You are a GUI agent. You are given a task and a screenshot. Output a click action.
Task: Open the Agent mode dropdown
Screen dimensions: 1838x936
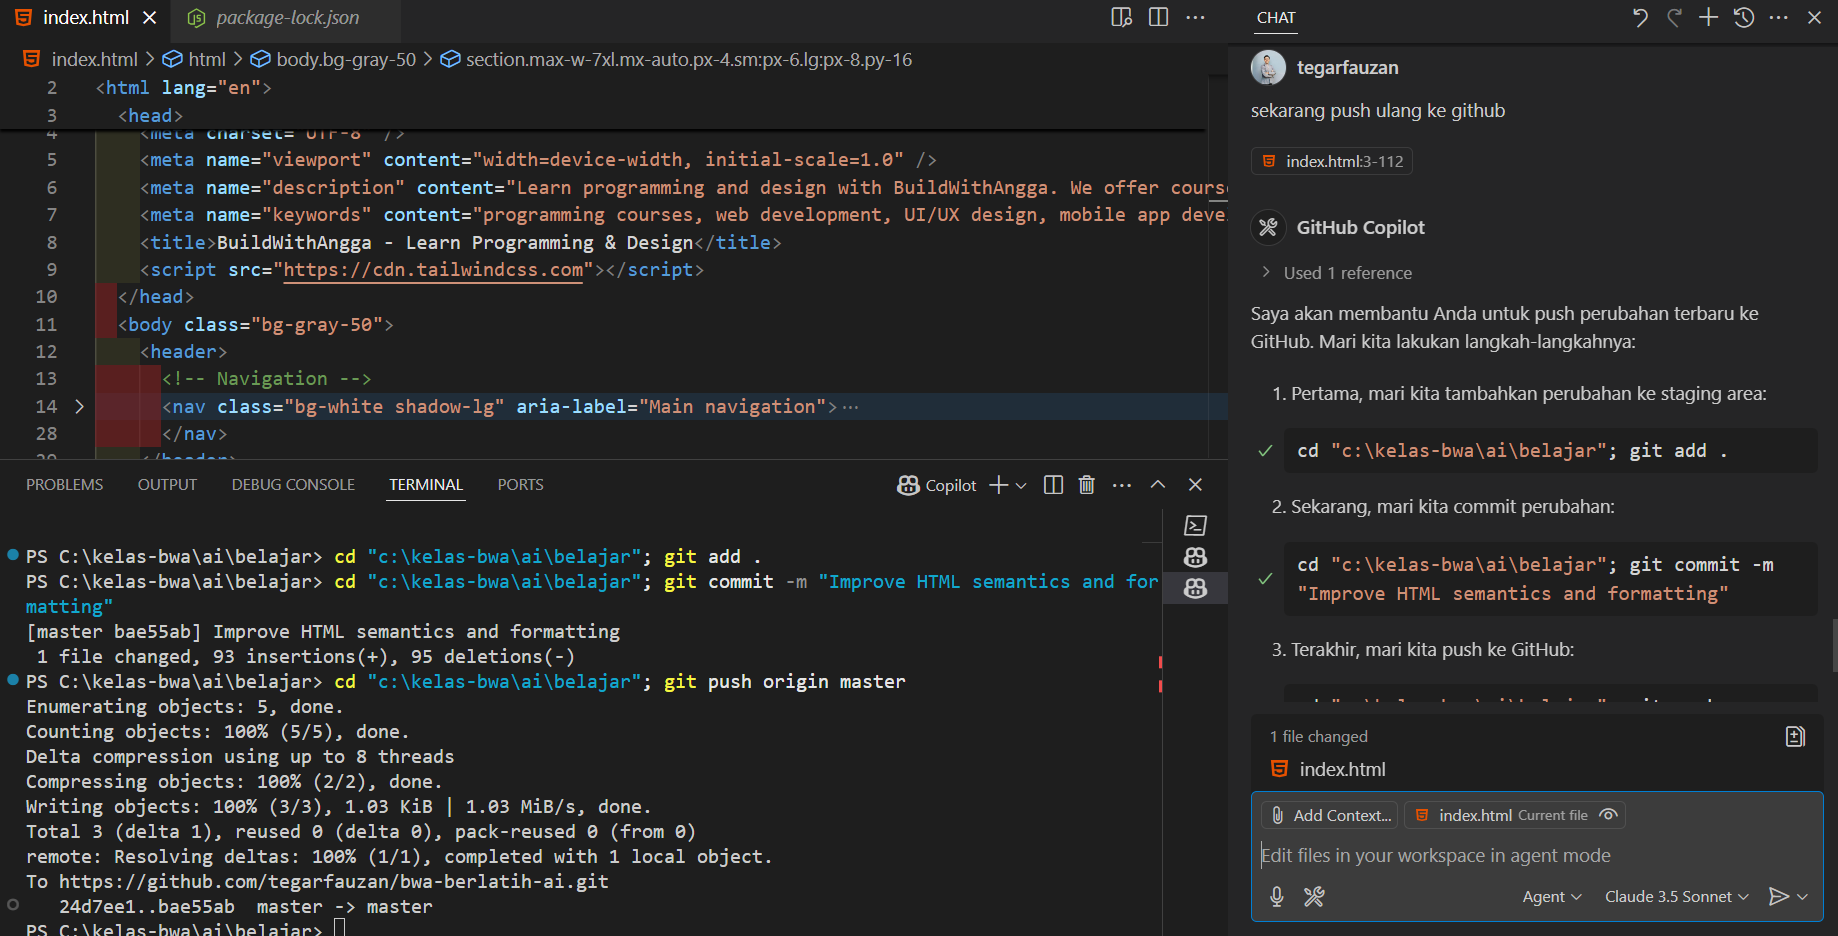click(1552, 897)
